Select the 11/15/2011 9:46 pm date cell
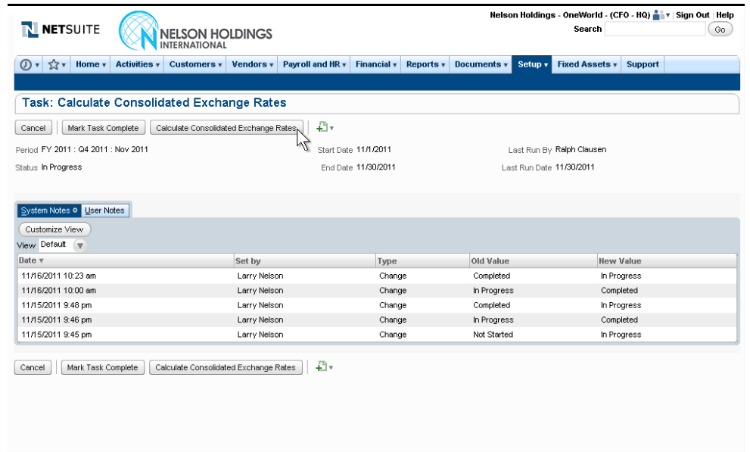Screen dimensions: 750x452 coord(56,320)
